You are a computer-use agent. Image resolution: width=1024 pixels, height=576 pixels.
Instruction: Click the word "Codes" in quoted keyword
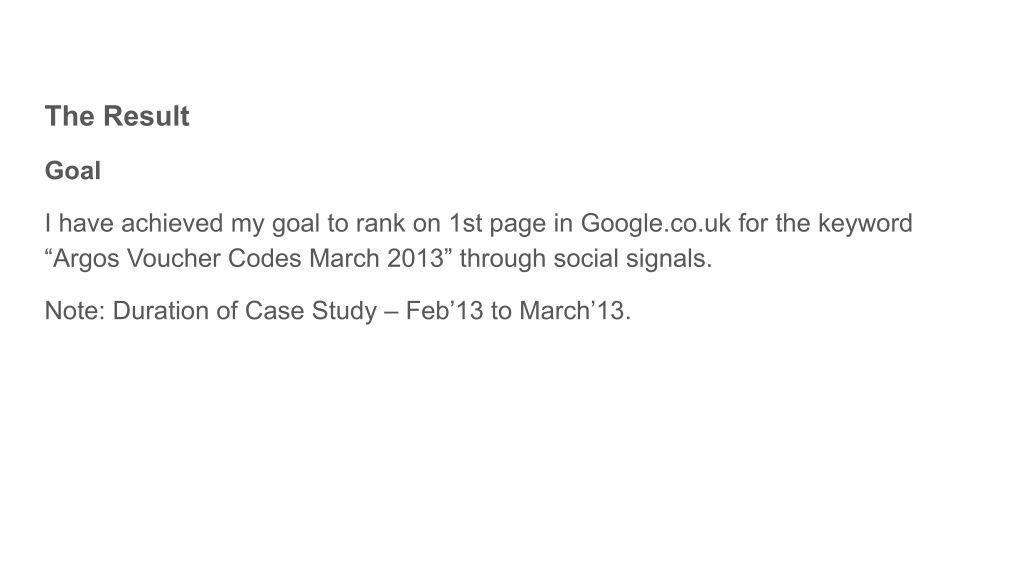click(265, 259)
